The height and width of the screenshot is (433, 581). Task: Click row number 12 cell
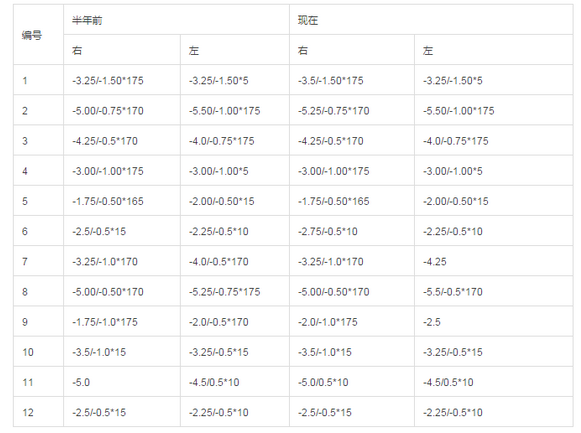38,412
